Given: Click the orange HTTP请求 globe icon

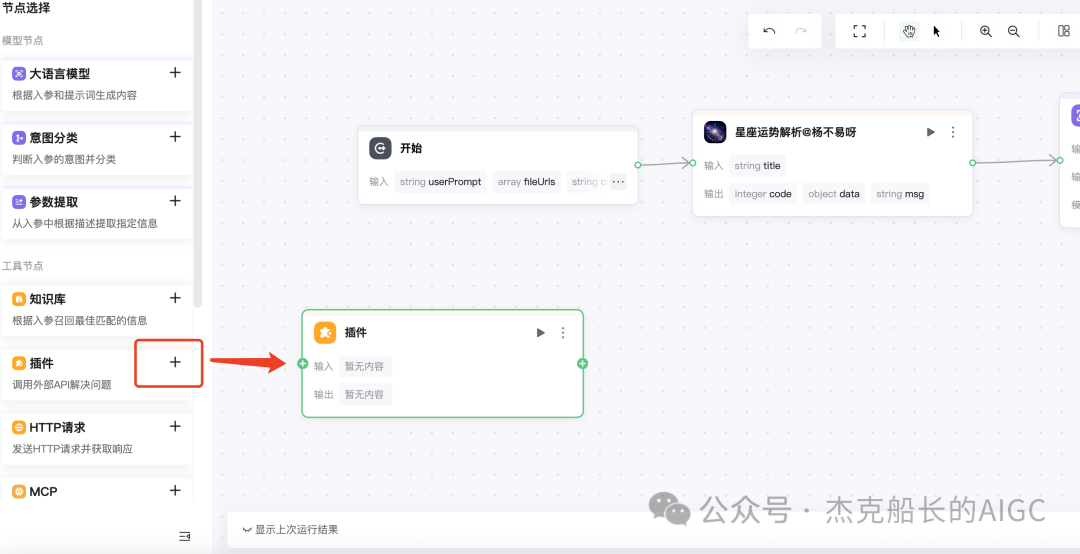Looking at the screenshot, I should 19,427.
